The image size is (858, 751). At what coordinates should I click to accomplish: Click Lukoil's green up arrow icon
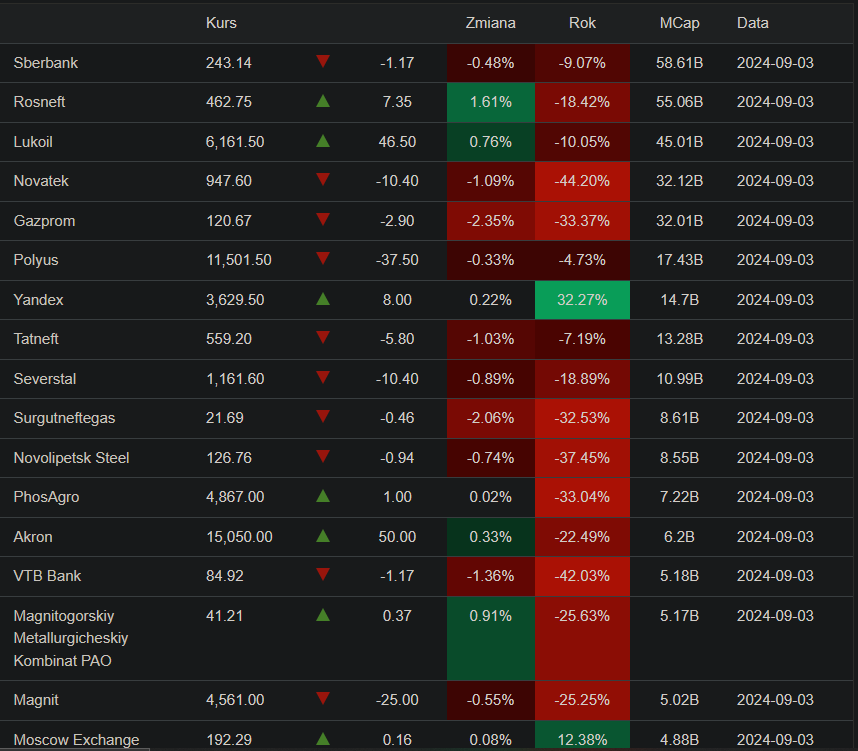click(322, 141)
